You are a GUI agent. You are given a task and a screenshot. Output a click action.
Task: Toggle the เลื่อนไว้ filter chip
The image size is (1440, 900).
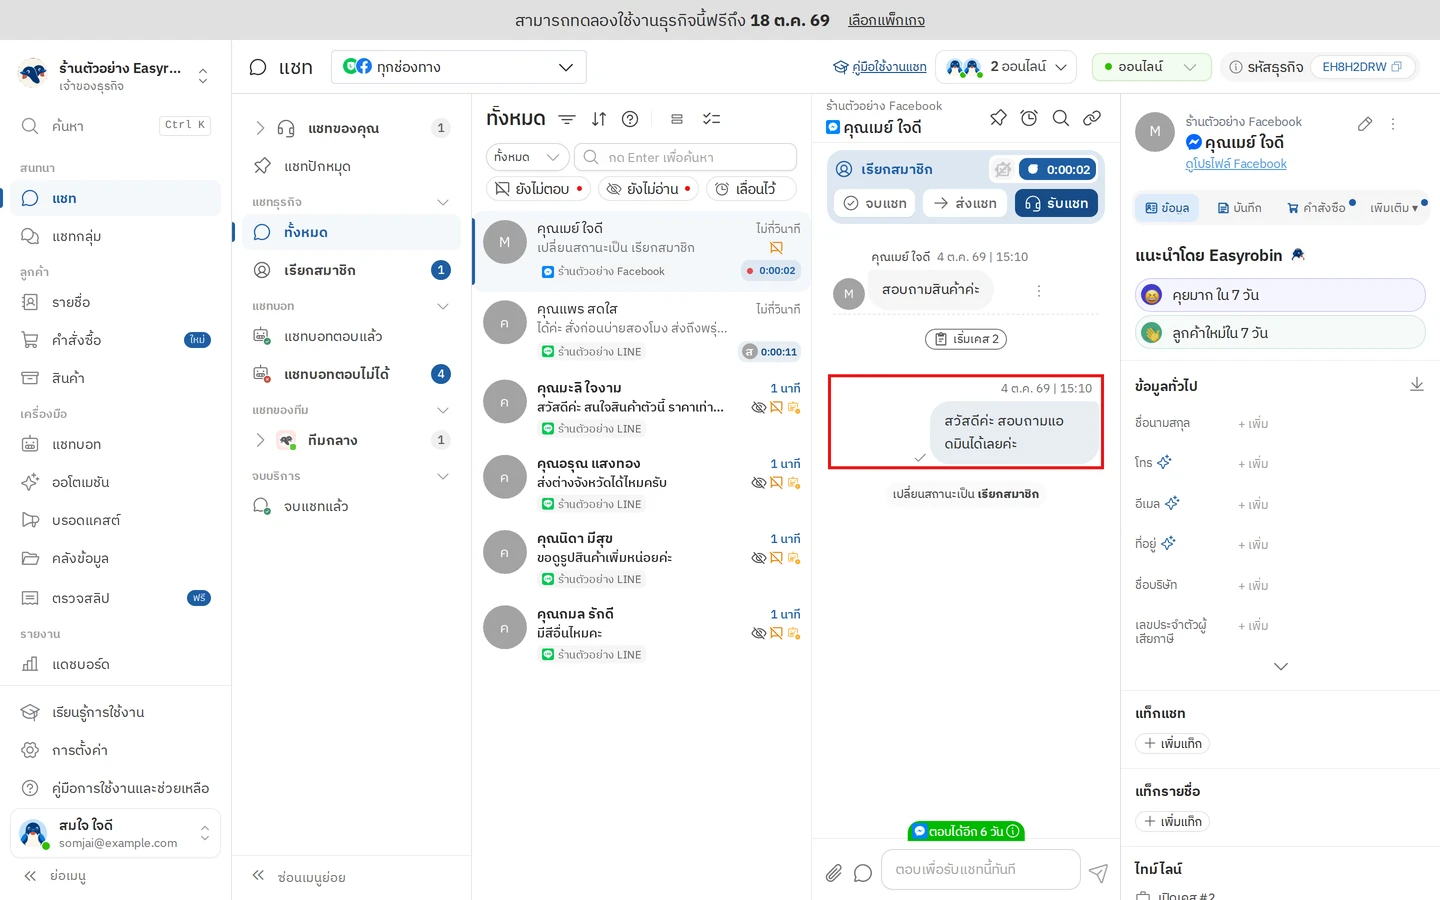tap(751, 189)
